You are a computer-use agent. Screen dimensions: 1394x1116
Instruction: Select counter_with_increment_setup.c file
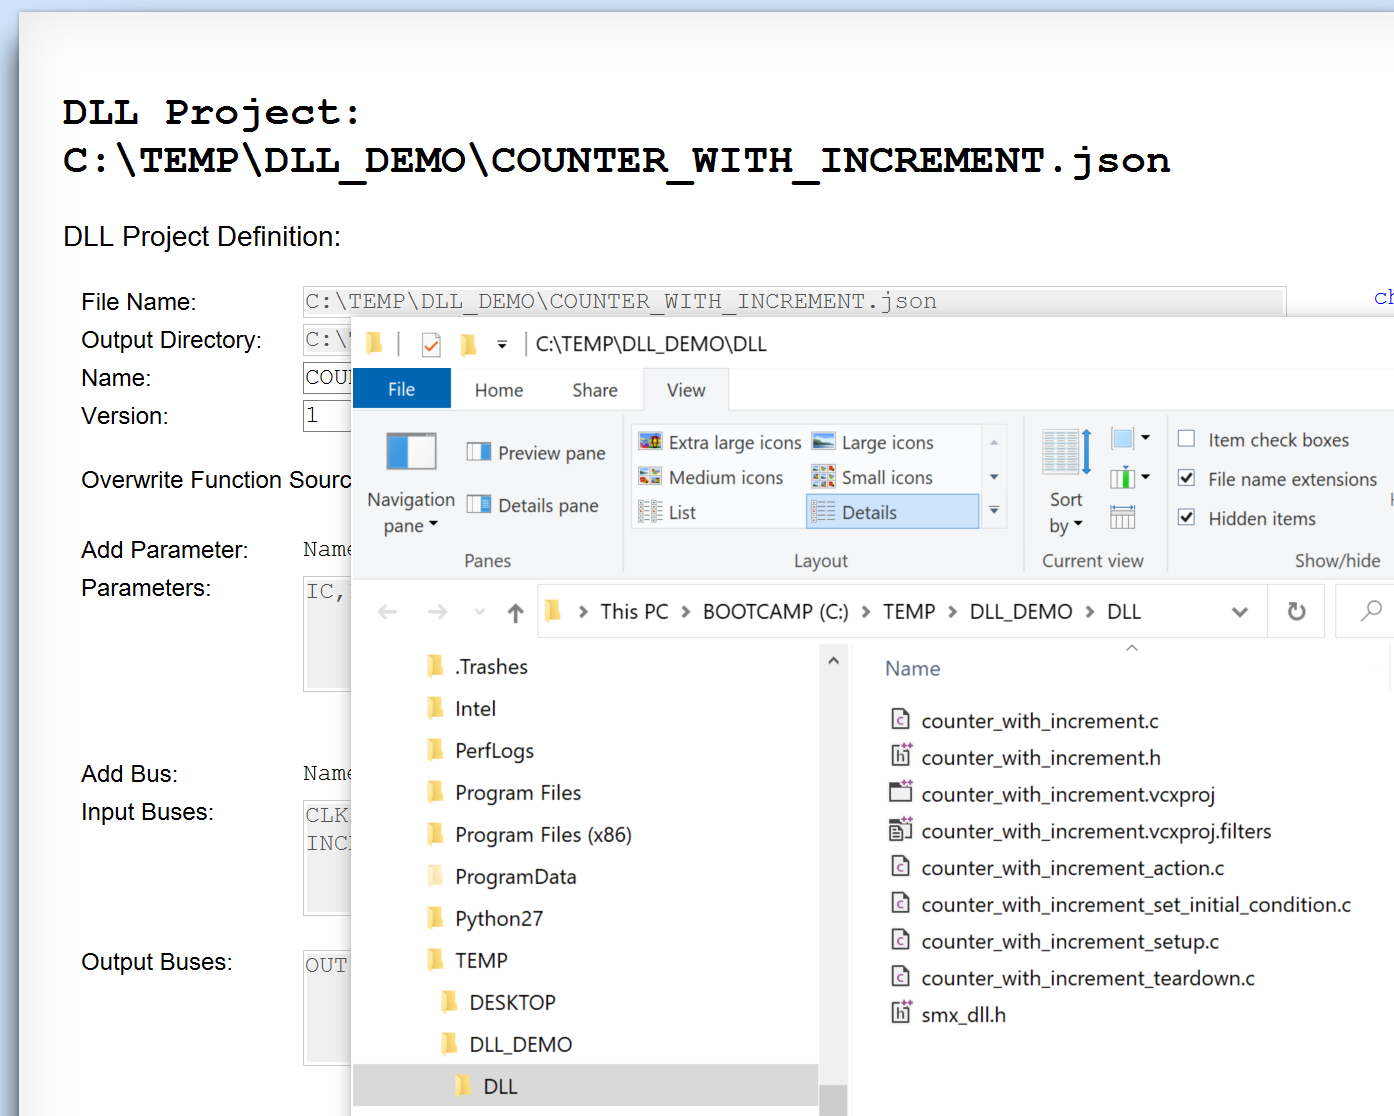pos(1069,942)
